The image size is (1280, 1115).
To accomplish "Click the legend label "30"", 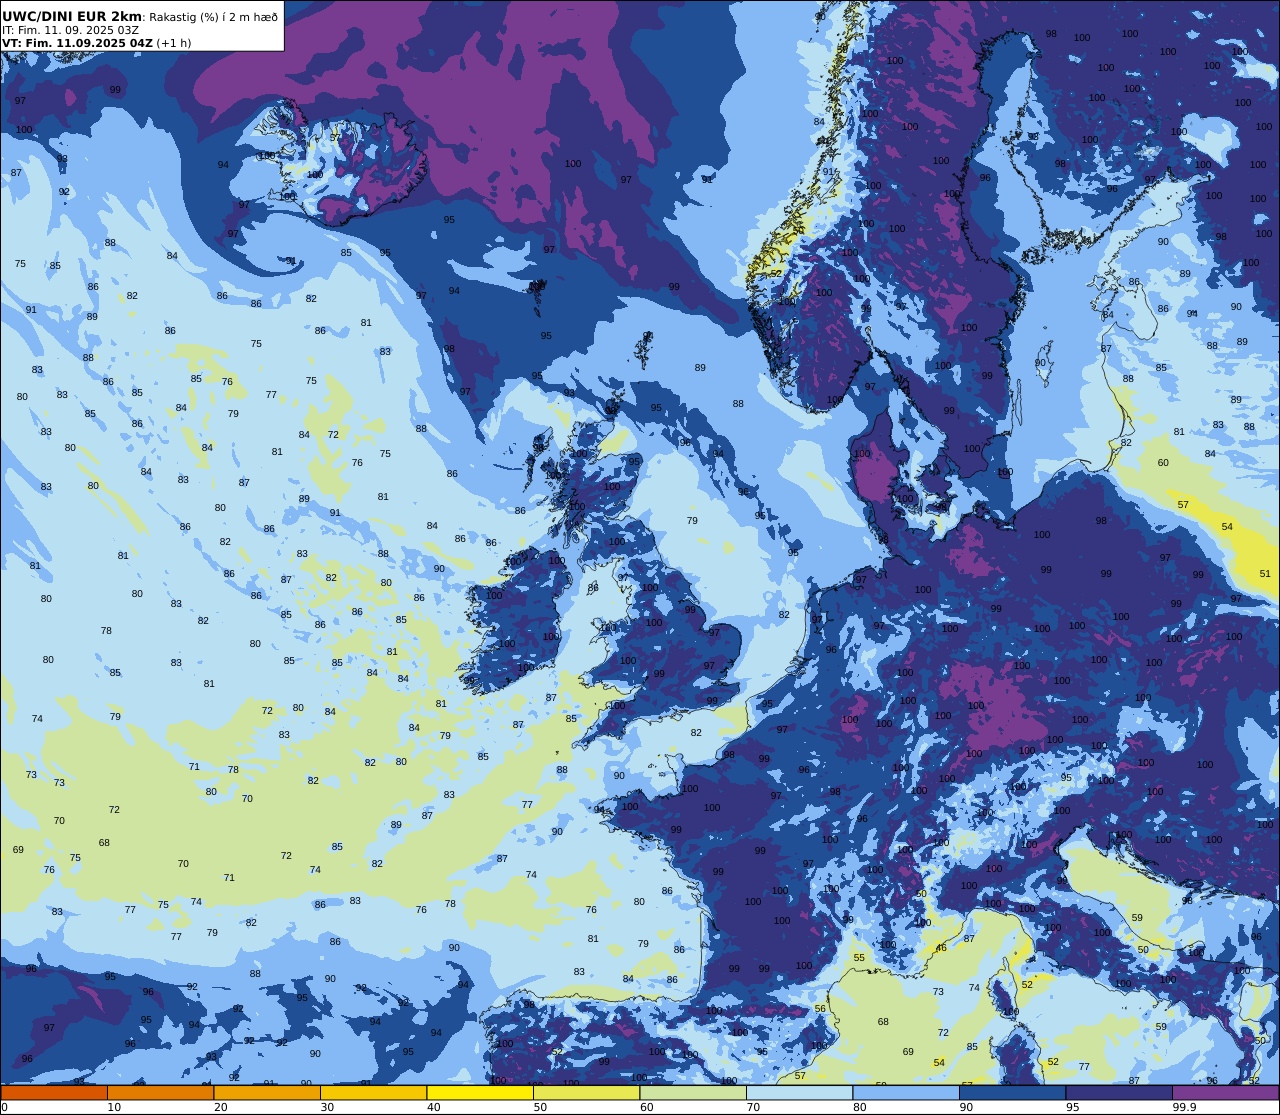I will [327, 1107].
